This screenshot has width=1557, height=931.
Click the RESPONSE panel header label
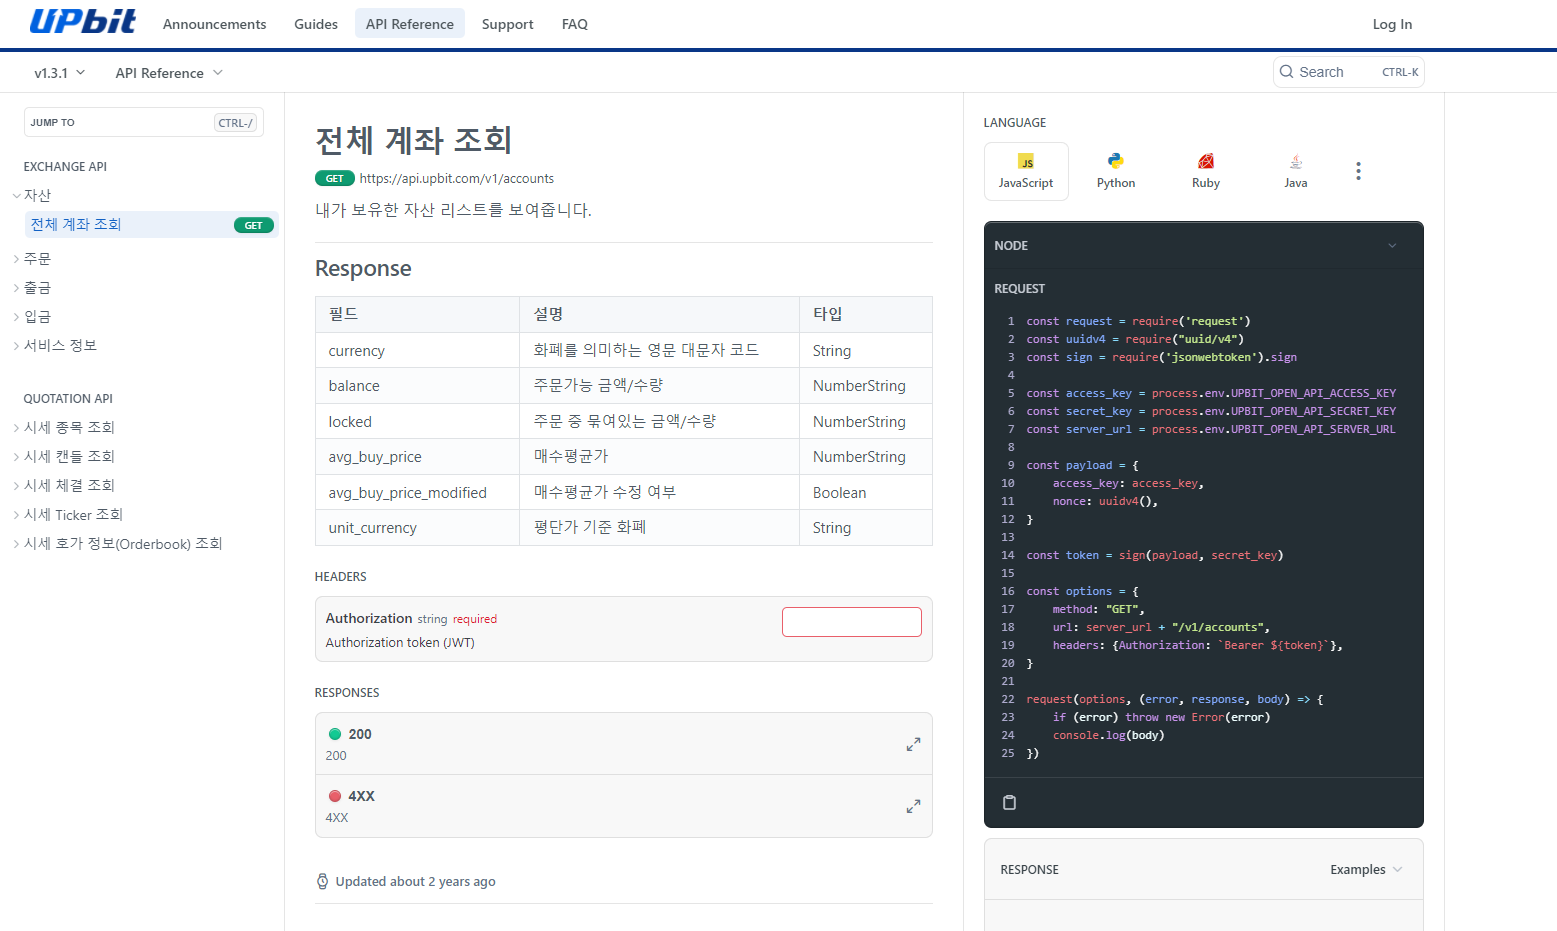[1029, 869]
